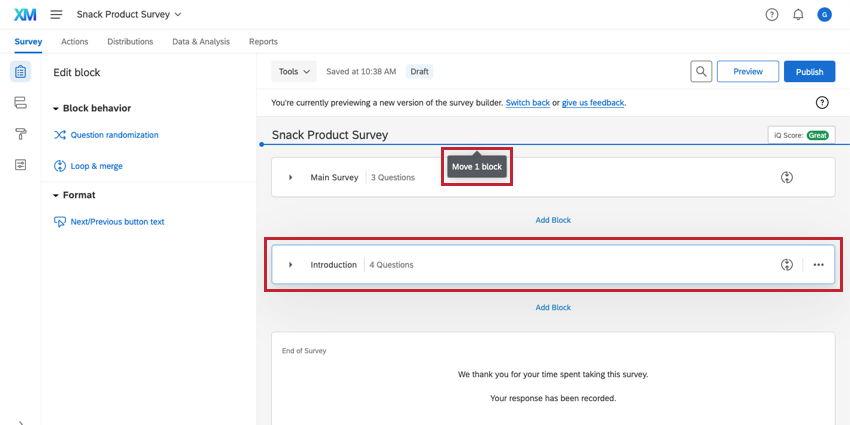This screenshot has height=425, width=850.
Task: Open the hamburger navigation menu
Action: [x=56, y=15]
